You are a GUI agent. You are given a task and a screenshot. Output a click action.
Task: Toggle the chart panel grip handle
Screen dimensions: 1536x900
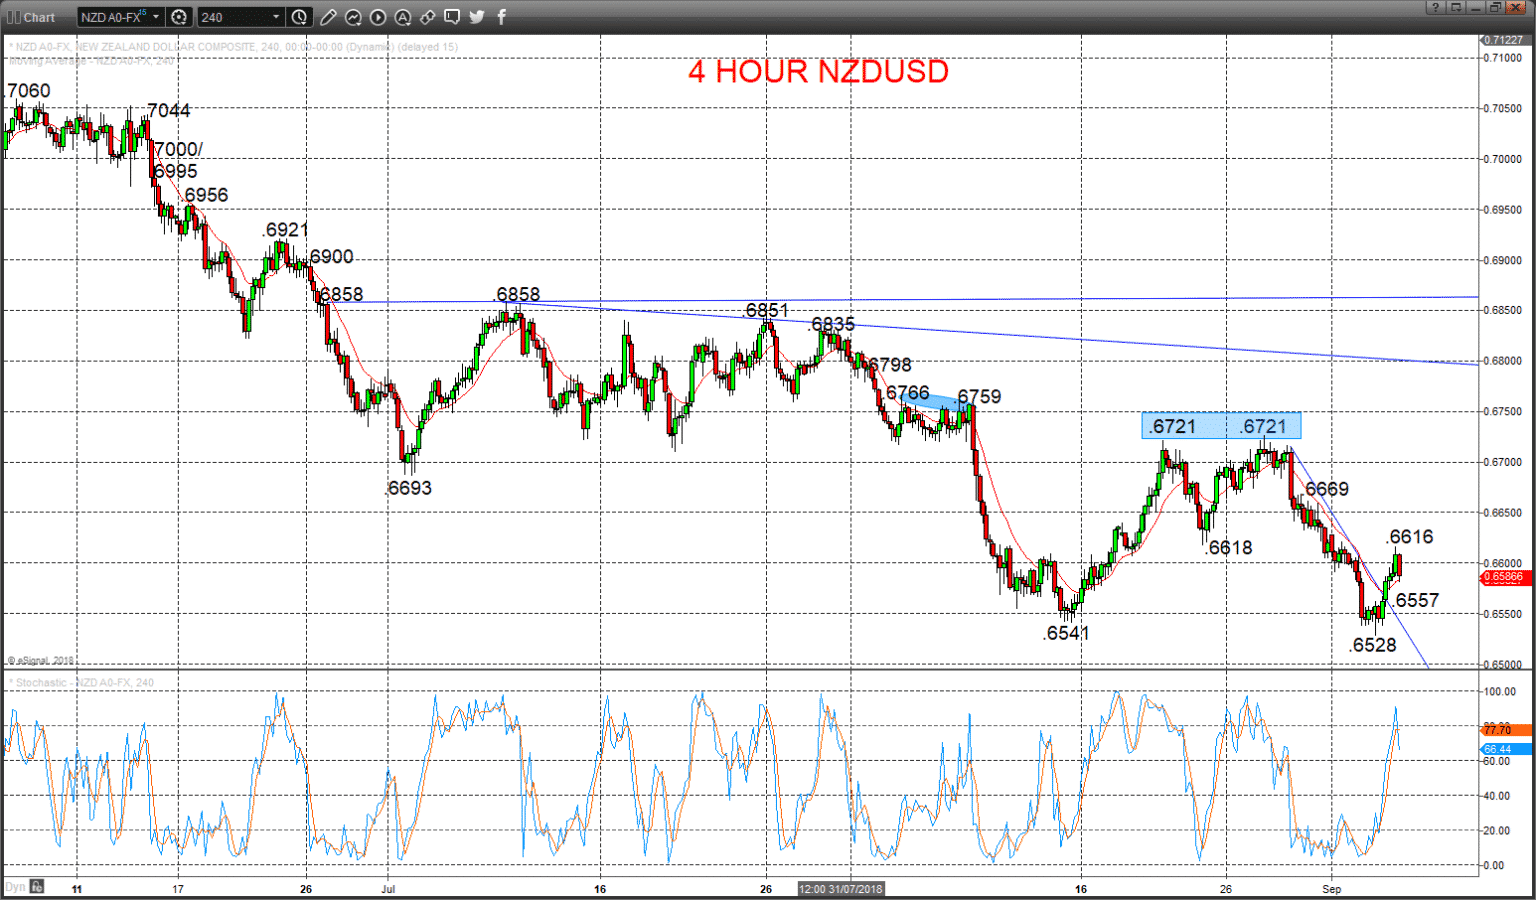coord(13,17)
